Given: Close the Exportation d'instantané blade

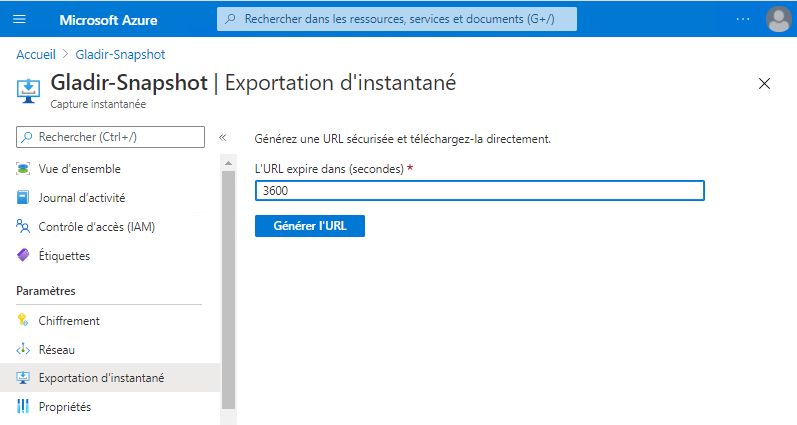Looking at the screenshot, I should tap(765, 84).
